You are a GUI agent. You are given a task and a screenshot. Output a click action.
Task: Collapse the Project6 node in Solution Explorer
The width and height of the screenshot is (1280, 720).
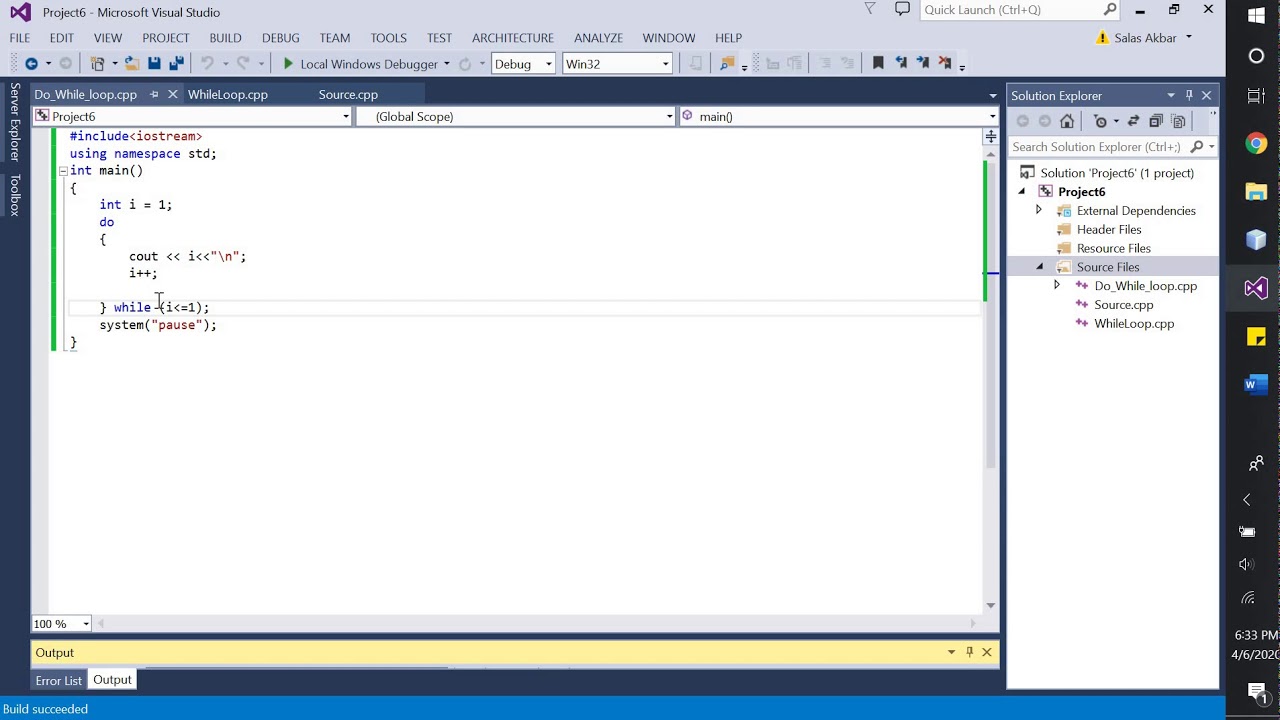tap(1022, 191)
